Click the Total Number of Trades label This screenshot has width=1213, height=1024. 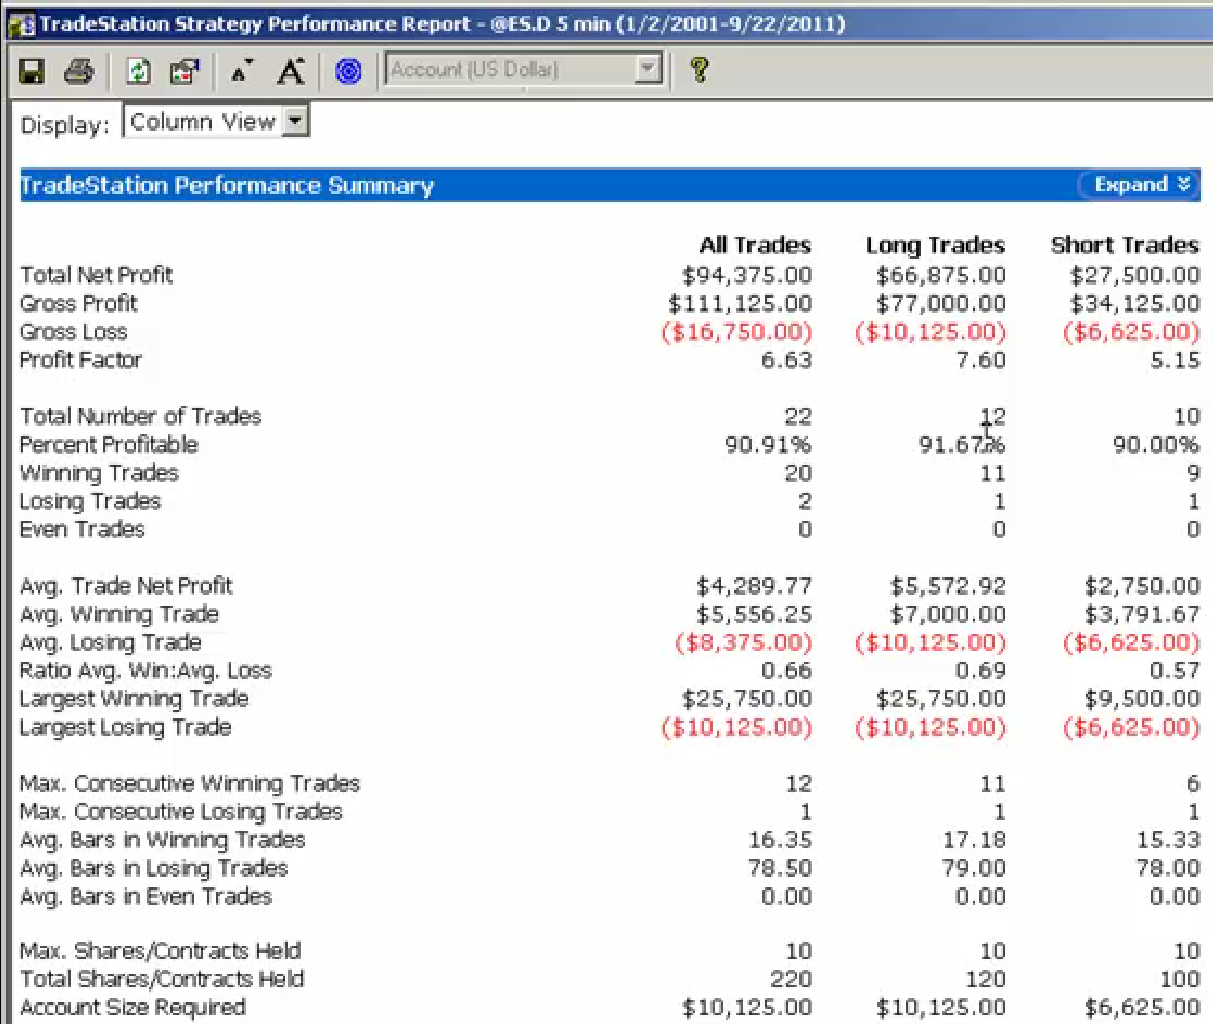pos(140,416)
